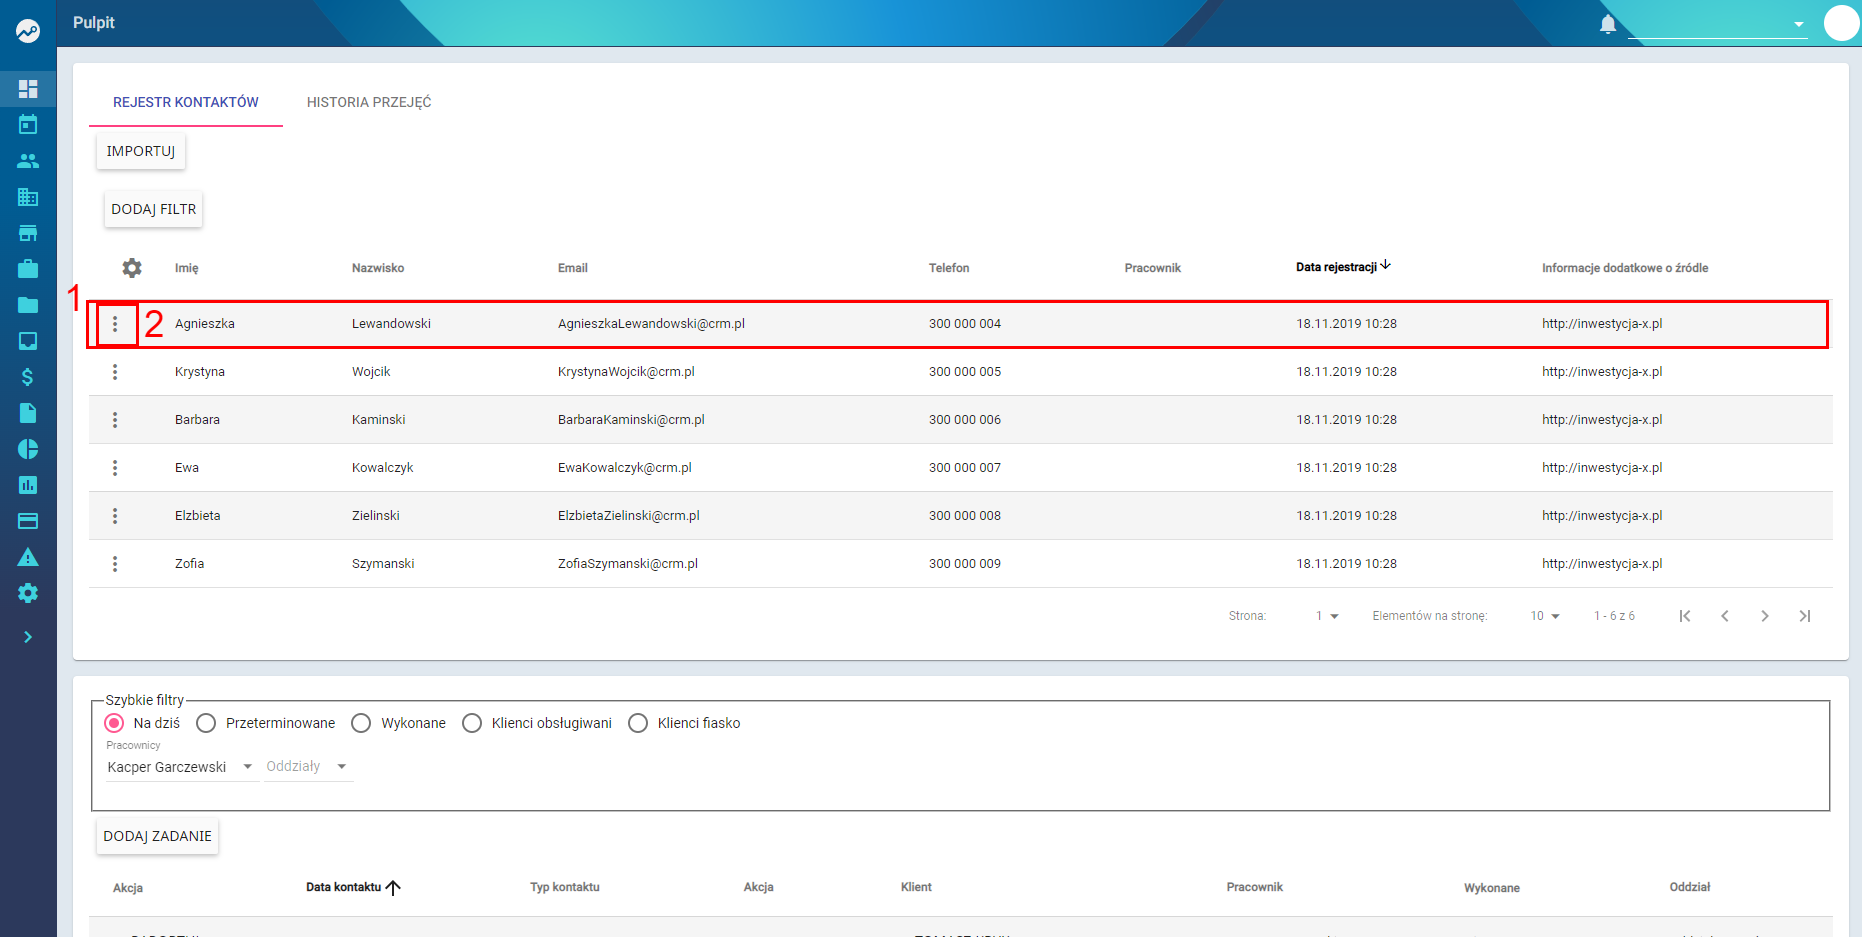
Task: Switch to Rejestr kontaktów tab
Action: click(x=186, y=102)
